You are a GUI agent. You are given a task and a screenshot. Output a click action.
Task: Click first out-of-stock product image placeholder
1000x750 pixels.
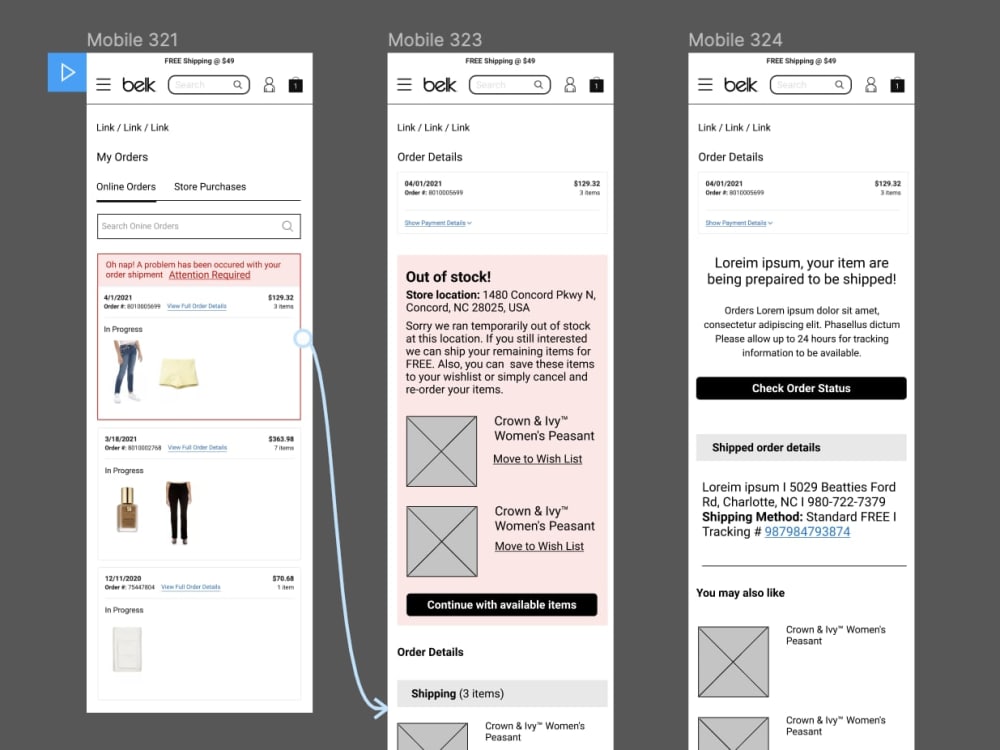pos(441,452)
